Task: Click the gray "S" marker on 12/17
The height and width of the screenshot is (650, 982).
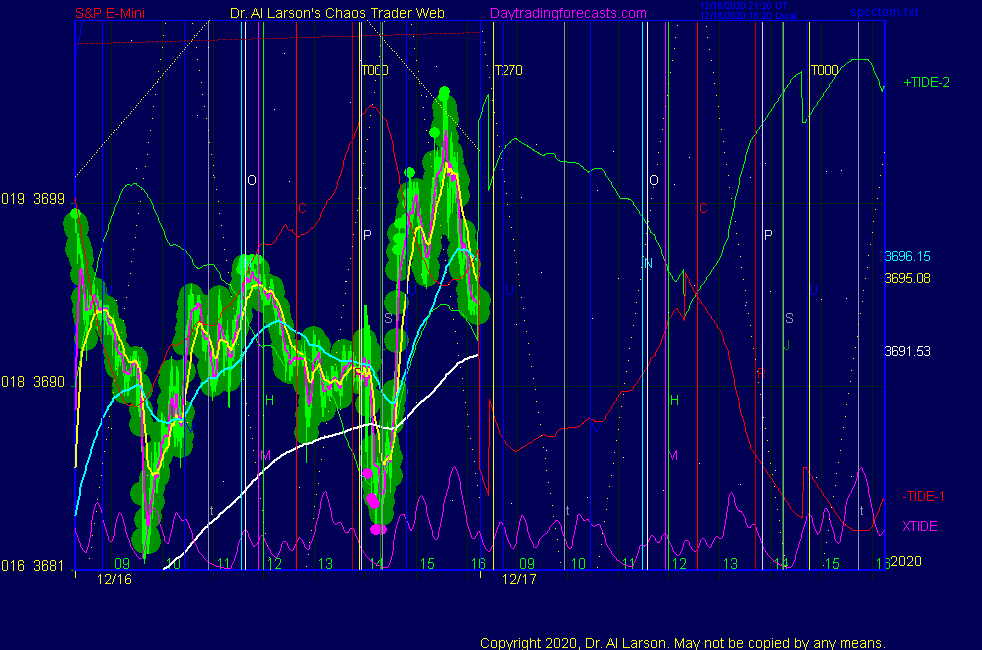Action: 789,318
